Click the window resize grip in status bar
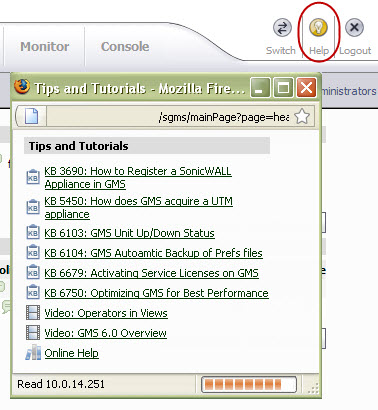 tap(313, 388)
